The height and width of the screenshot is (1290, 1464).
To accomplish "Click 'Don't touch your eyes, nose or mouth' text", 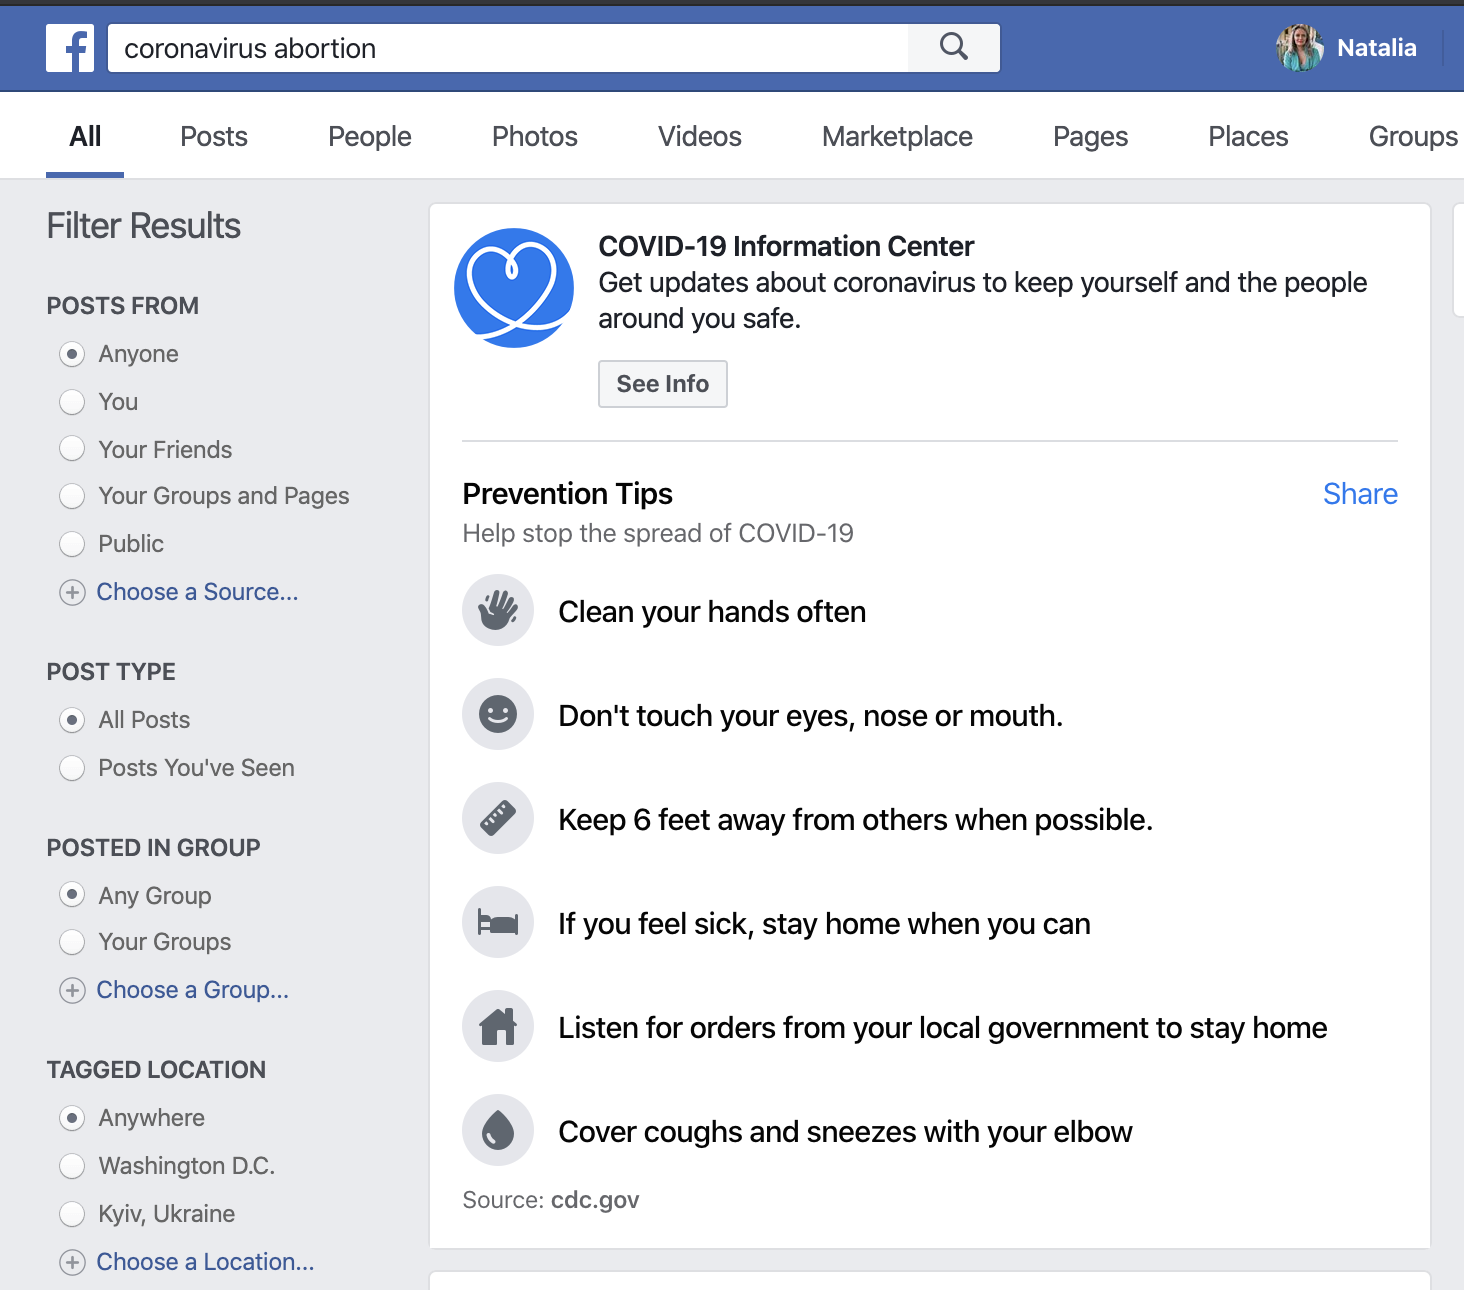I will click(810, 716).
